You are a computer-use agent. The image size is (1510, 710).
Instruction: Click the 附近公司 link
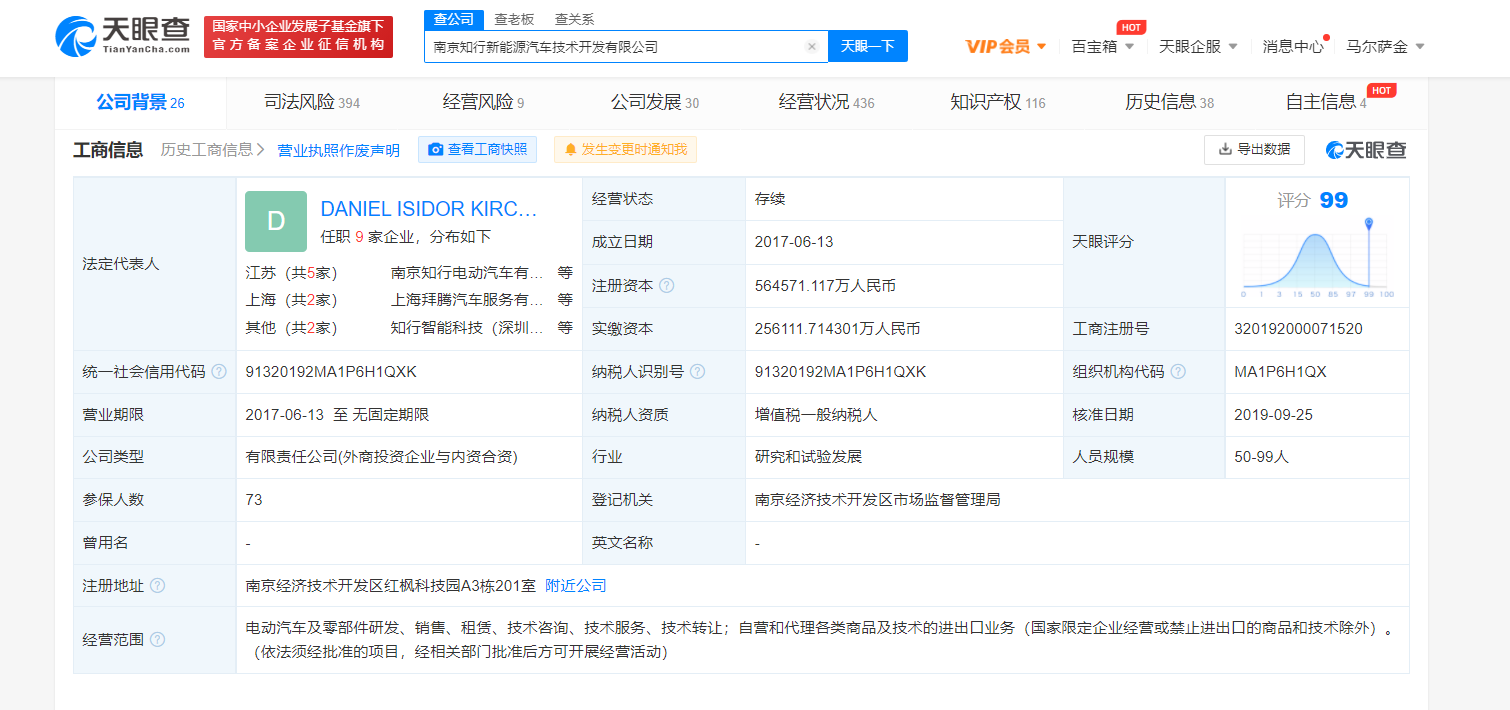click(x=576, y=586)
